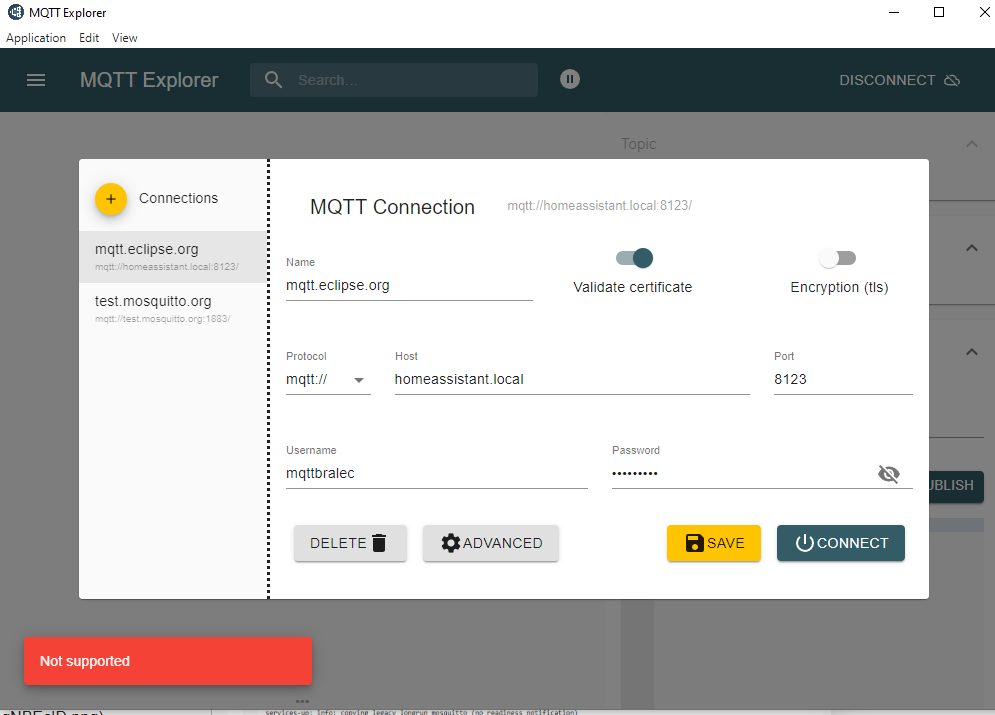Image resolution: width=995 pixels, height=715 pixels.
Task: Reveal the password using the eye icon
Action: coord(889,473)
